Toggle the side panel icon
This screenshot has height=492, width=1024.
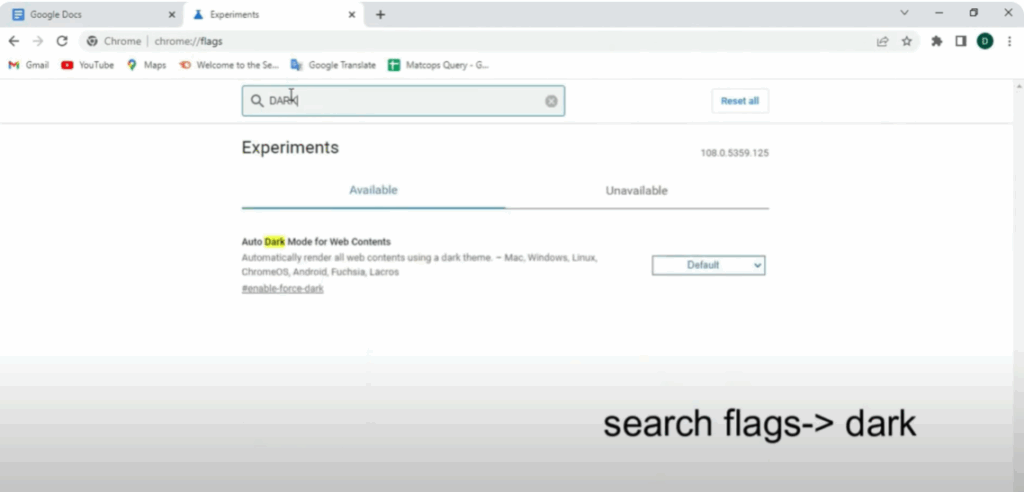pyautogui.click(x=961, y=41)
